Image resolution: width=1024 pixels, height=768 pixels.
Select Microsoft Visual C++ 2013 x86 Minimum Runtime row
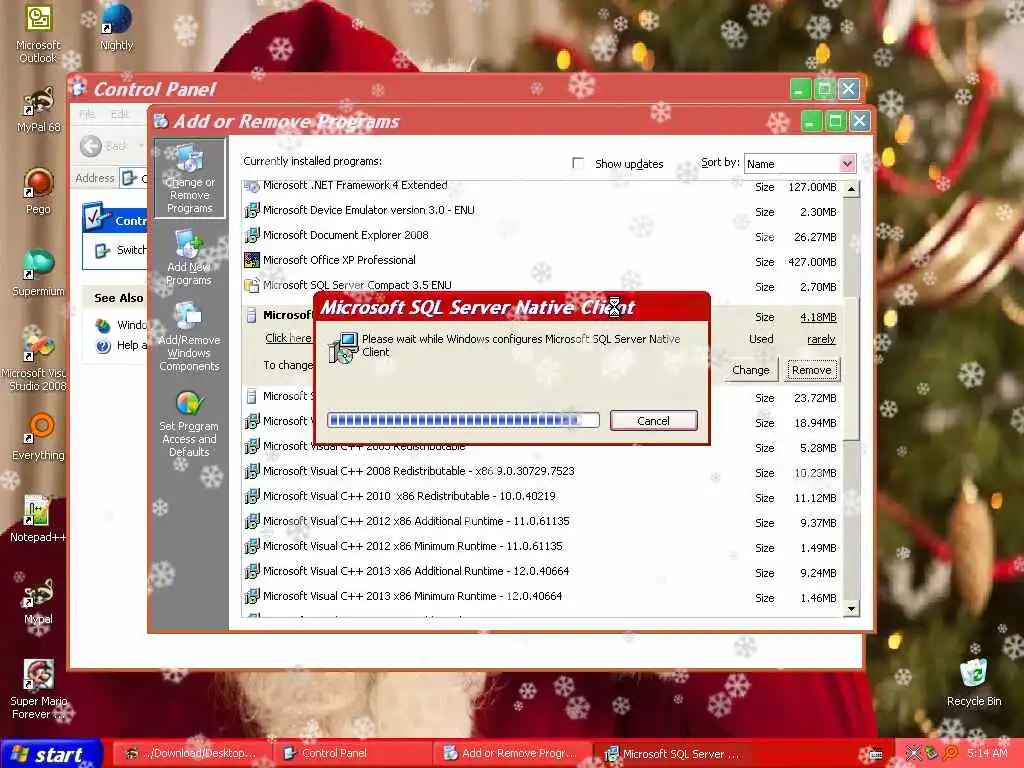coord(543,597)
